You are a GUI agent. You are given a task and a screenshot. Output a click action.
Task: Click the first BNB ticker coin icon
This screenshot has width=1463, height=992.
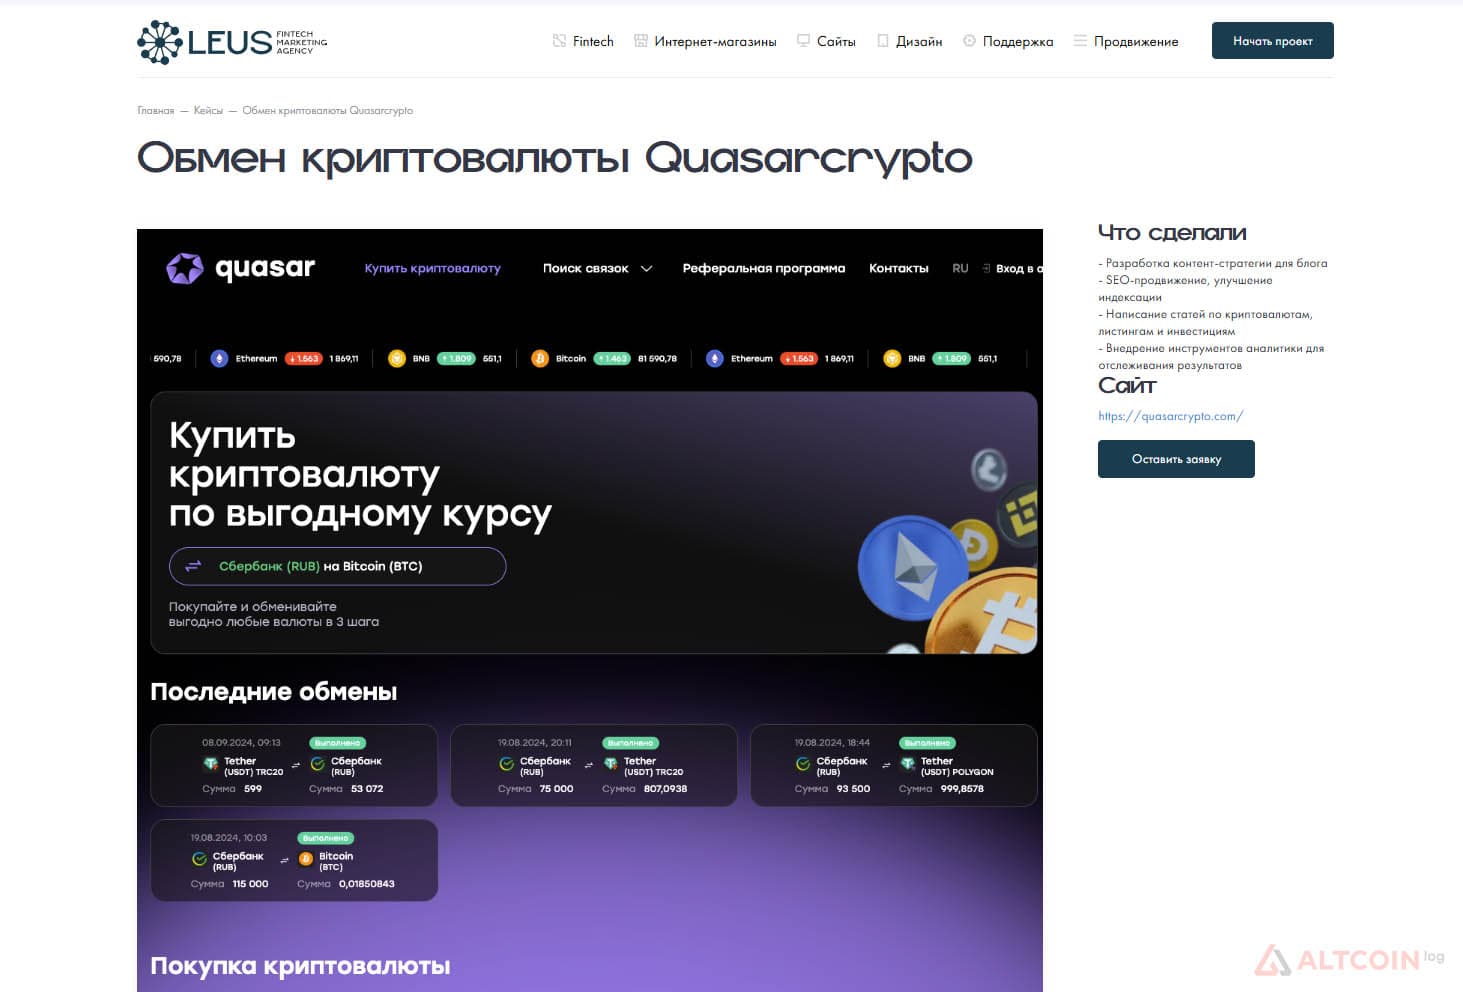pos(396,358)
